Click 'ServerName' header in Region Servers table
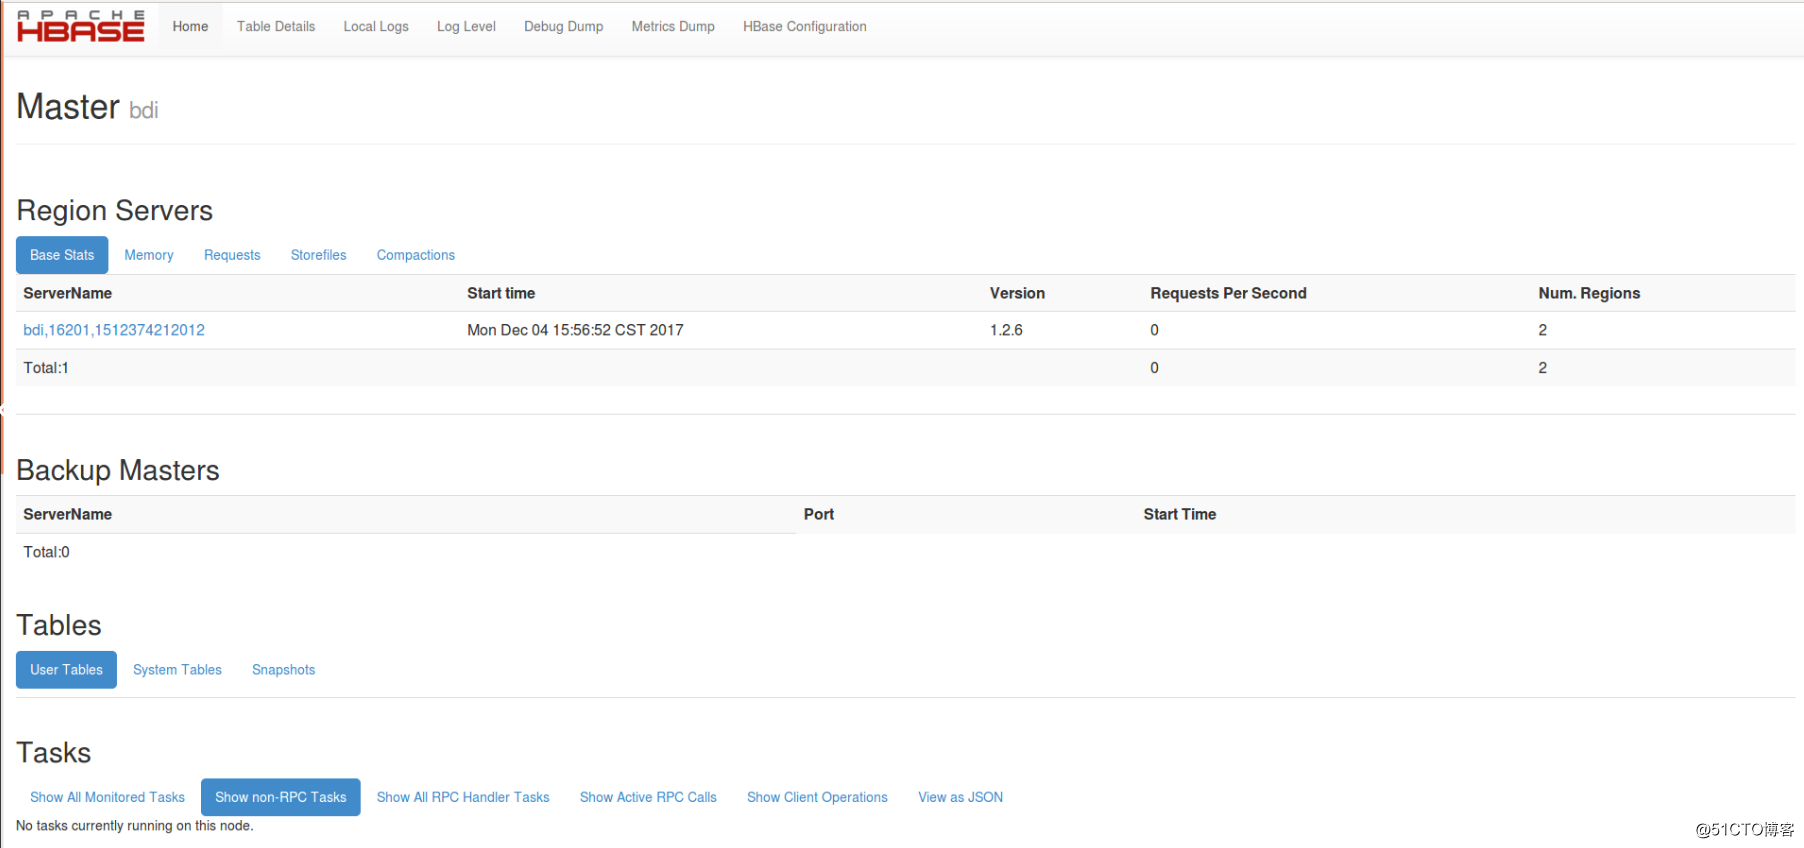The width and height of the screenshot is (1804, 848). 68,293
